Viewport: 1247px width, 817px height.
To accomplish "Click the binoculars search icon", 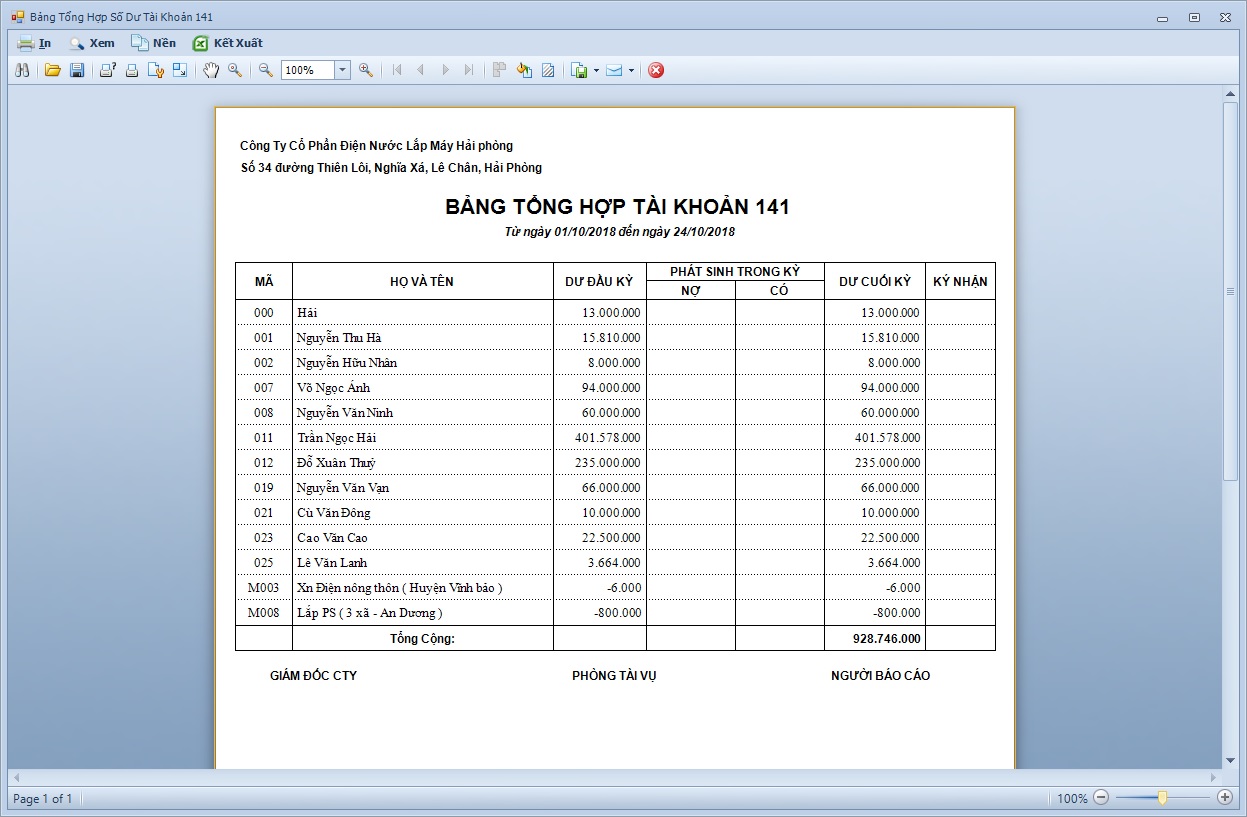I will [23, 70].
